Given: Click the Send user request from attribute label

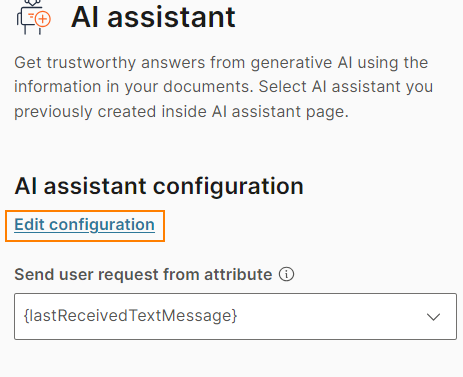Looking at the screenshot, I should click(143, 275).
